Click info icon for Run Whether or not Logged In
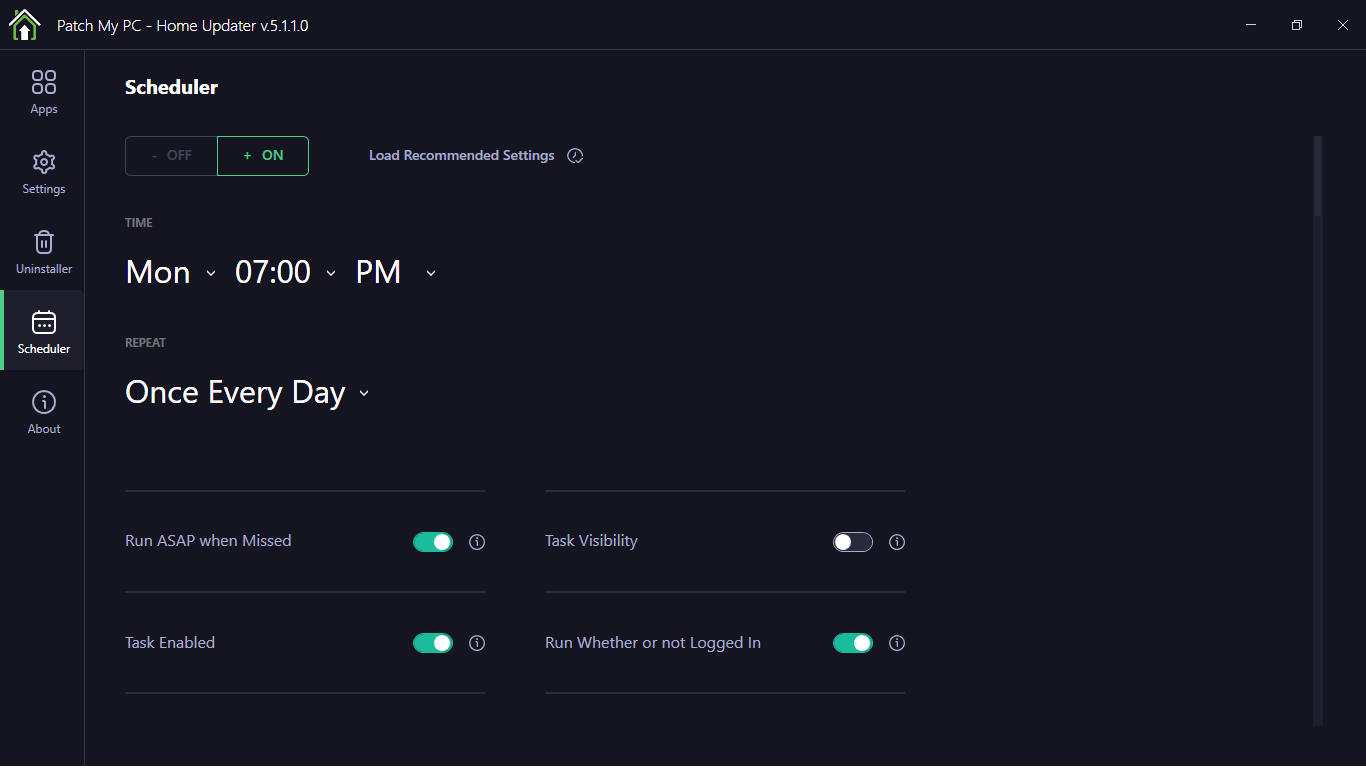 pos(897,643)
